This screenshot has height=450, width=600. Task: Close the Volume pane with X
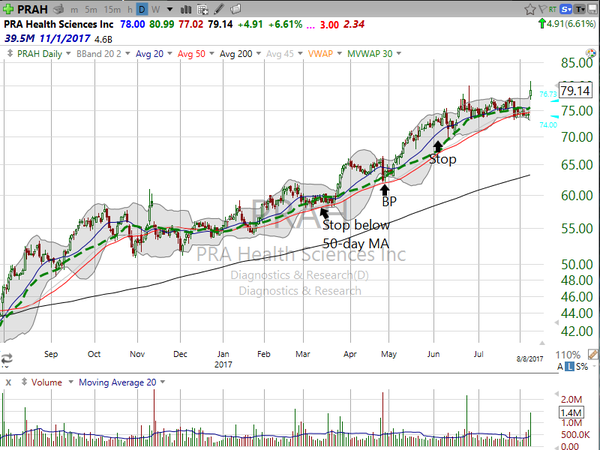[x=8, y=382]
